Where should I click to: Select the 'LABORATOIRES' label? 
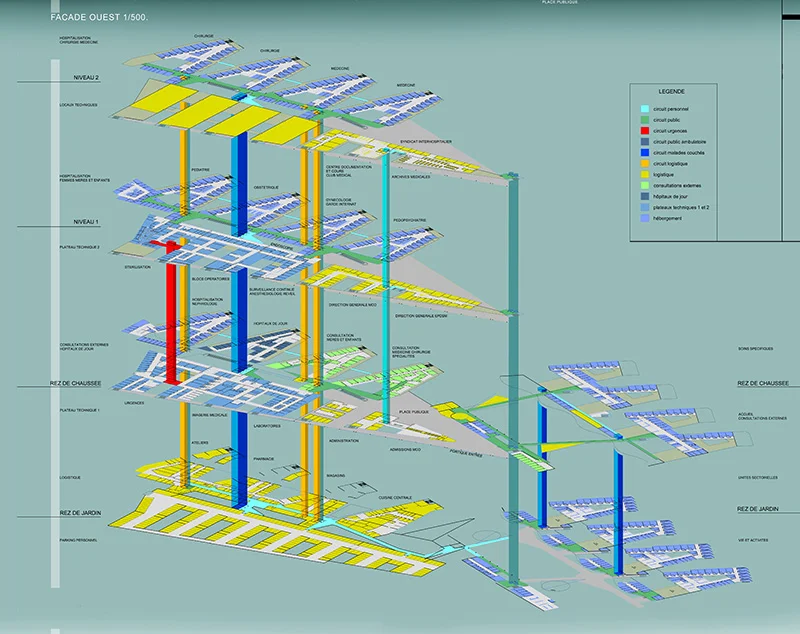pyautogui.click(x=267, y=426)
